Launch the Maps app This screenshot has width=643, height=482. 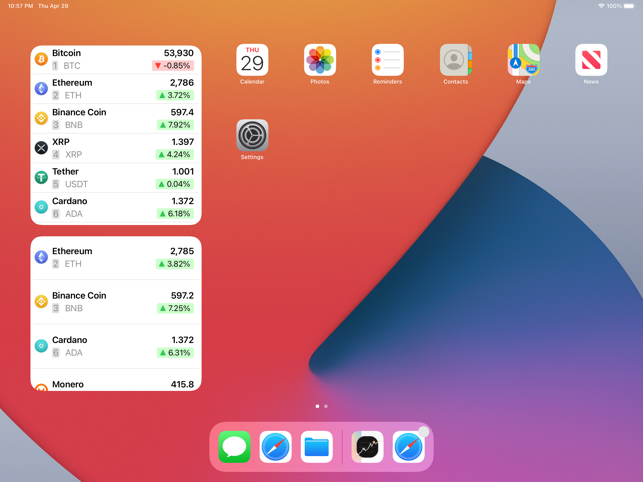click(x=523, y=60)
